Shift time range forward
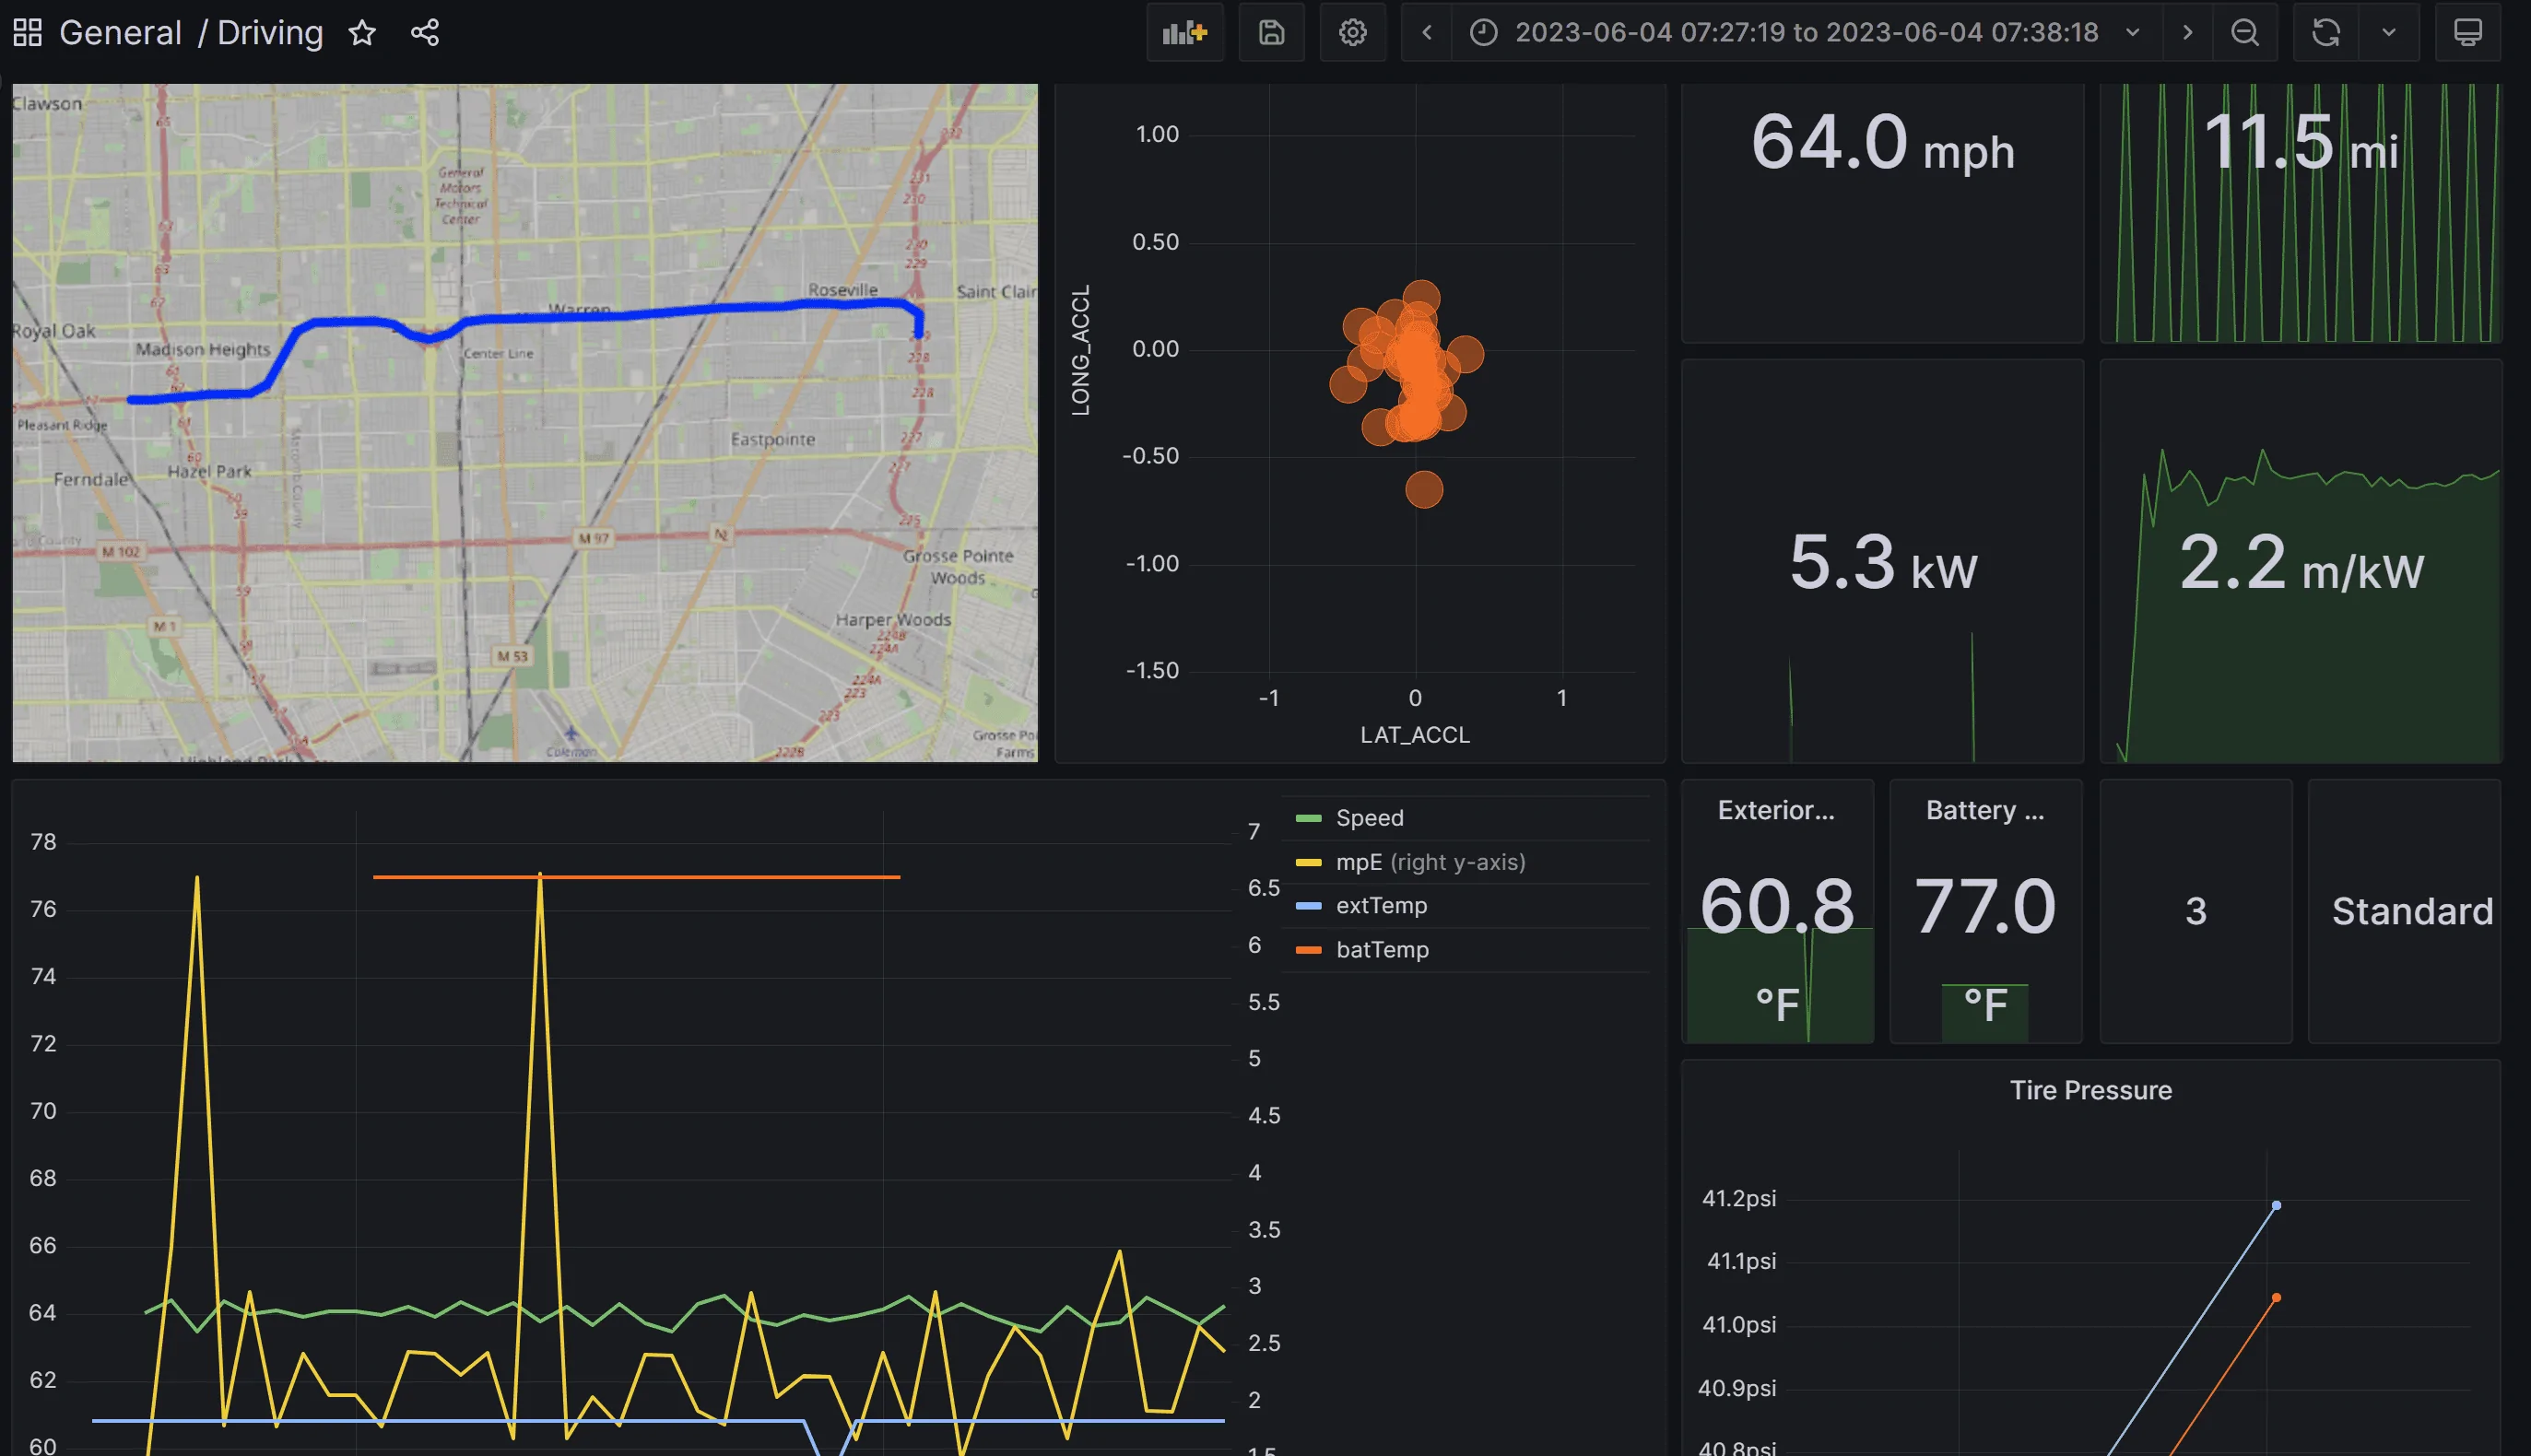This screenshot has height=1456, width=2531. click(x=2187, y=33)
